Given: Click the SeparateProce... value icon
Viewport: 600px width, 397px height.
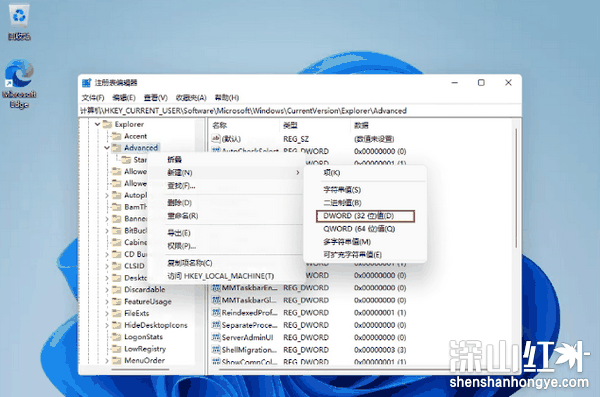Looking at the screenshot, I should (x=216, y=325).
